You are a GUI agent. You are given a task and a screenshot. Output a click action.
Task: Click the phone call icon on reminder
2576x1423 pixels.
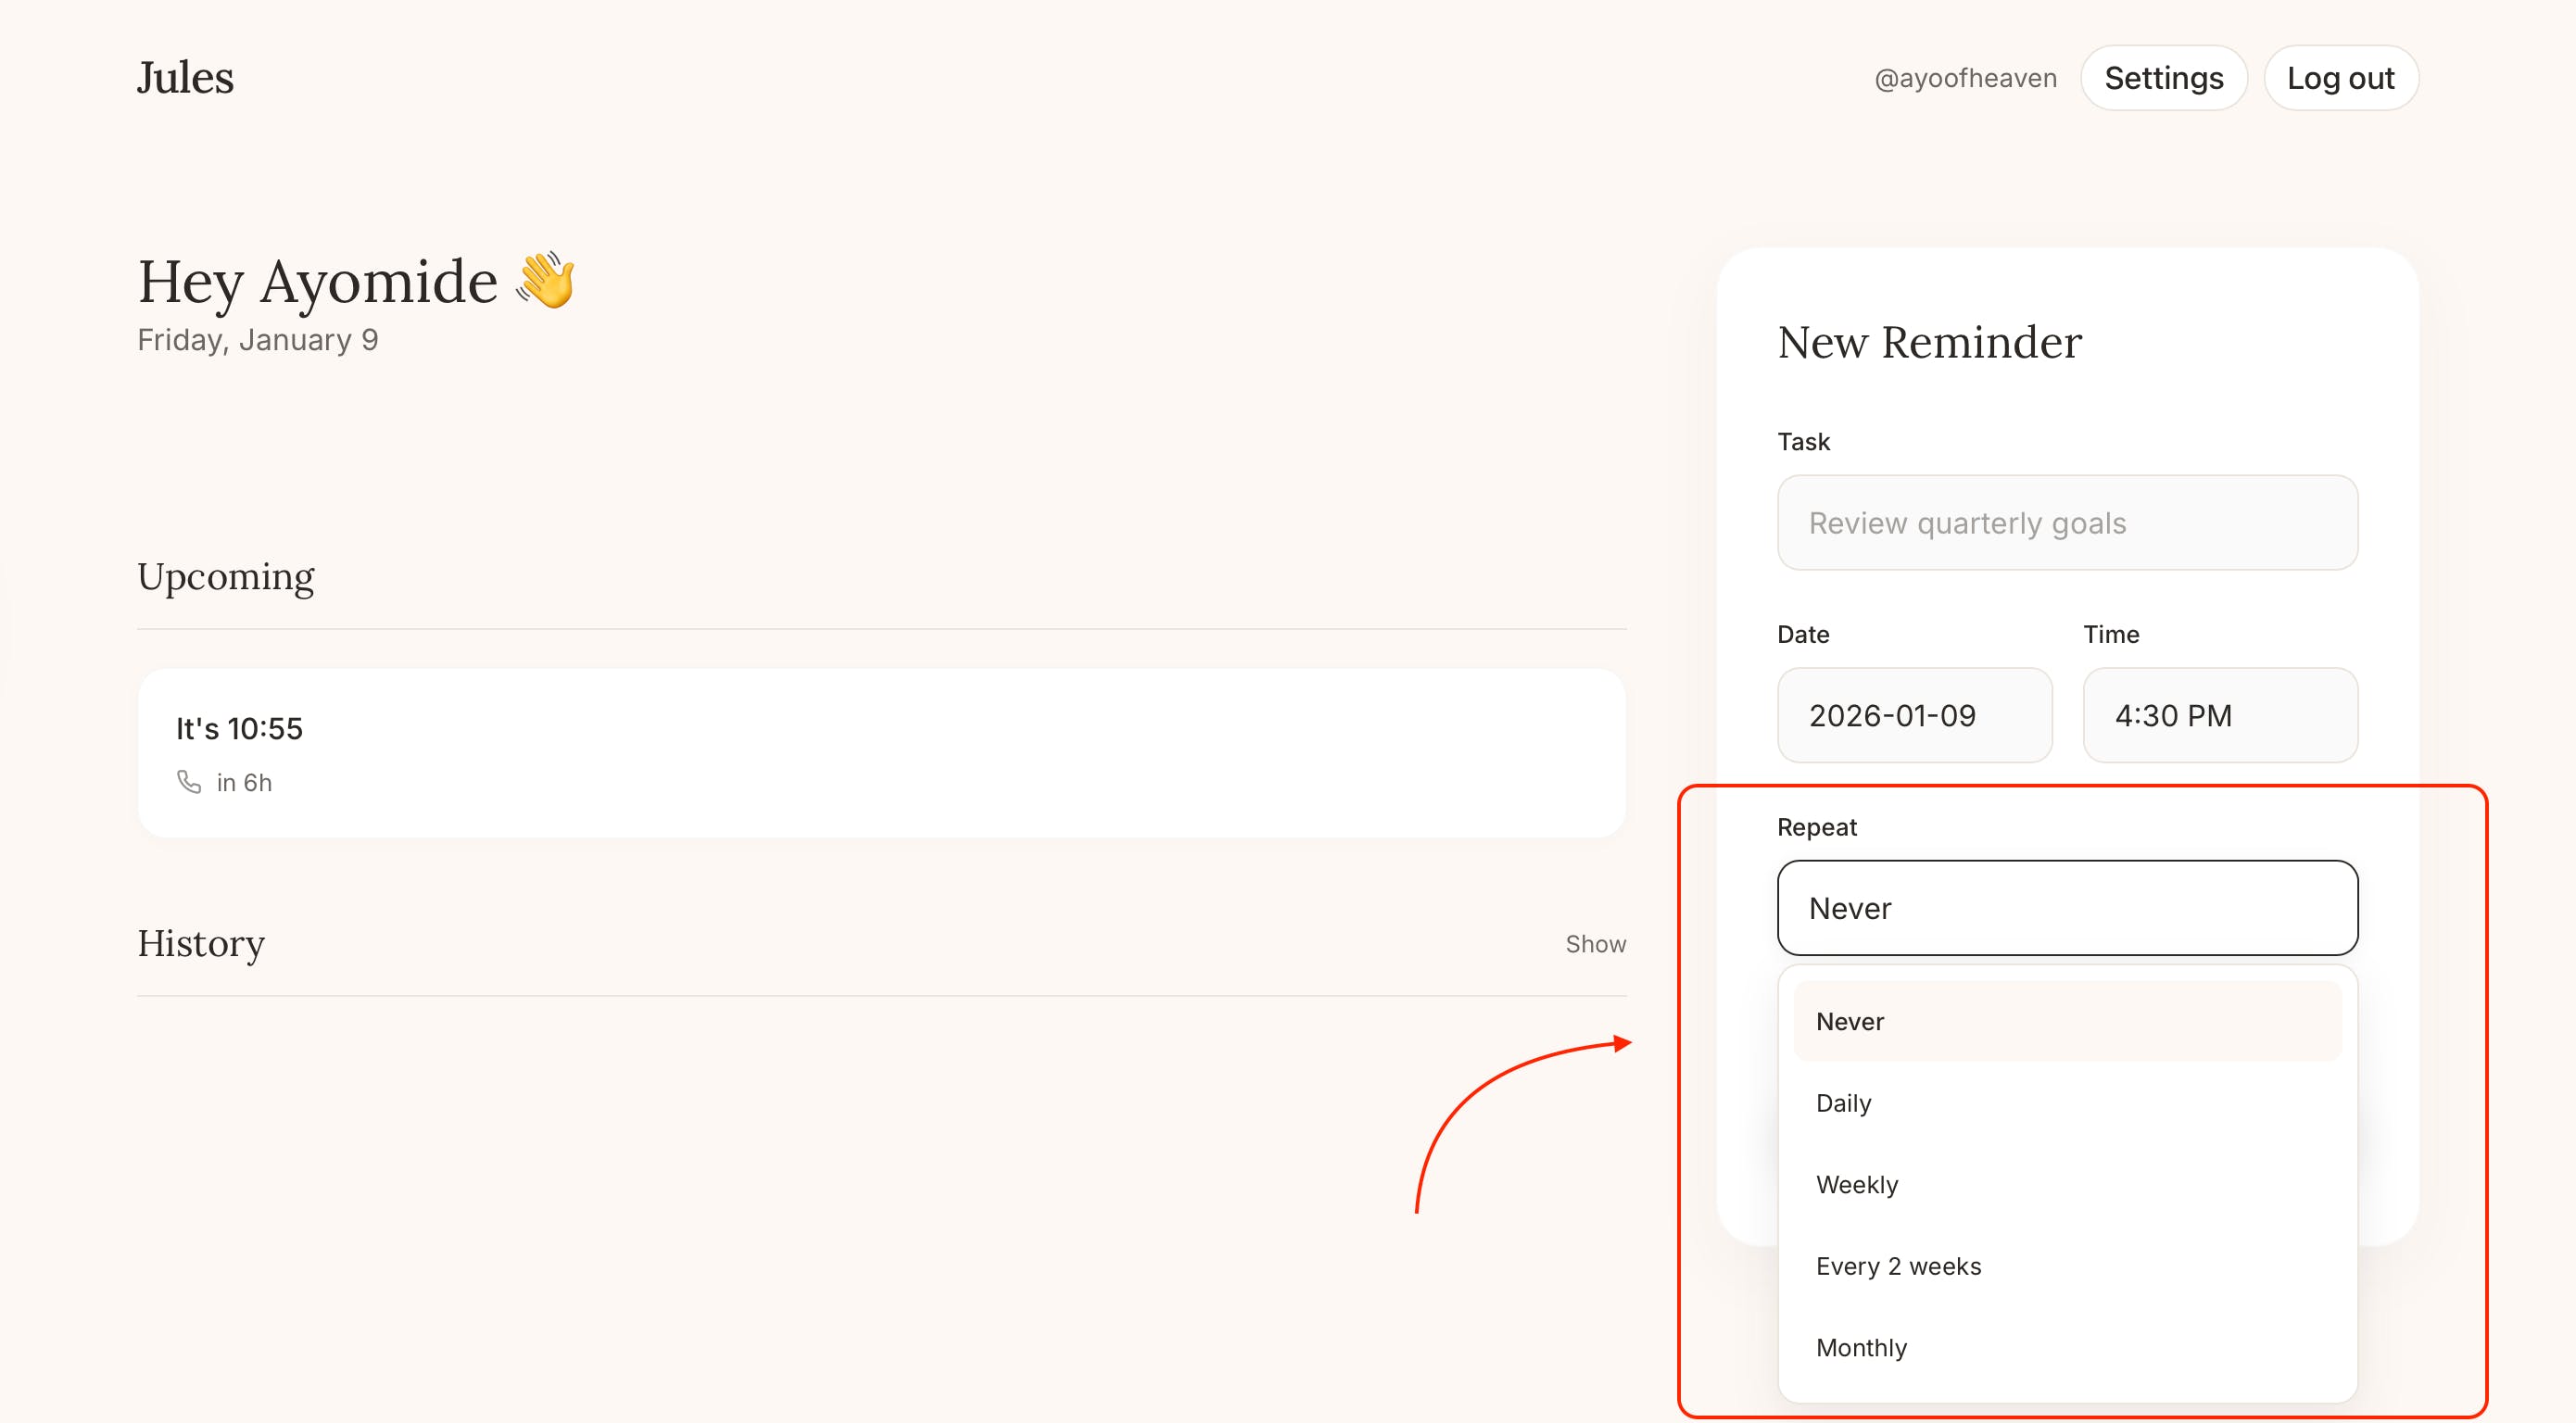click(x=189, y=781)
